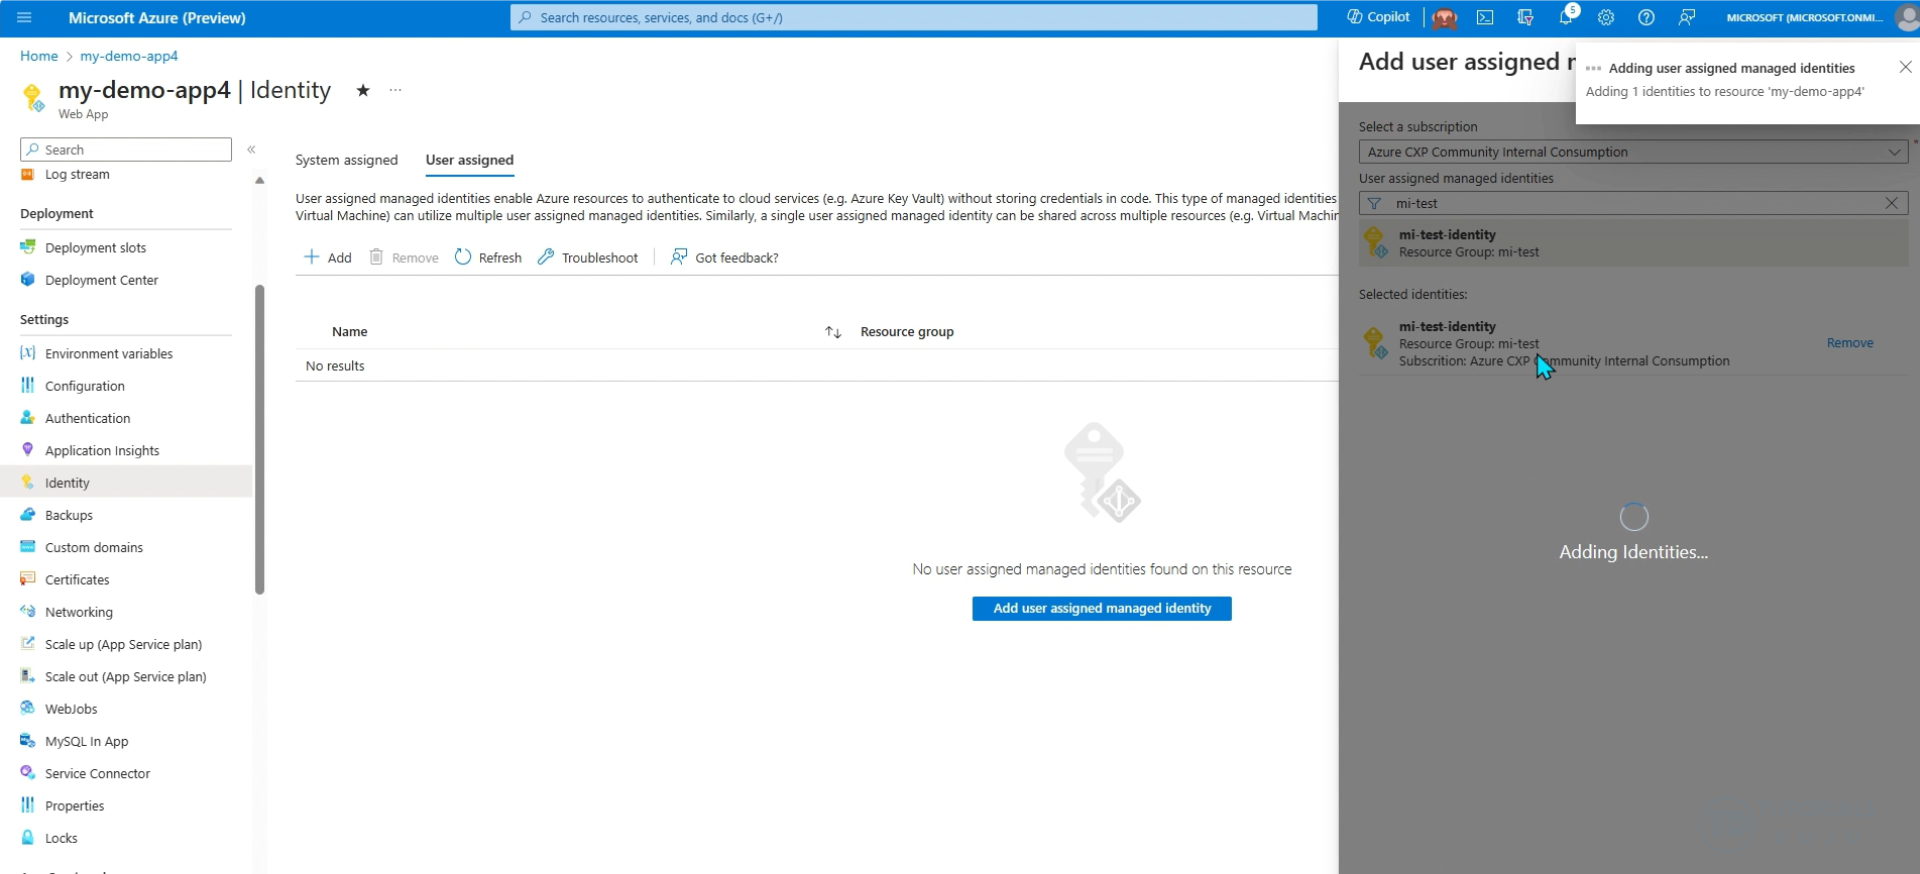This screenshot has height=874, width=1920.
Task: Open Troubleshoot from the toolbar
Action: [x=588, y=258]
